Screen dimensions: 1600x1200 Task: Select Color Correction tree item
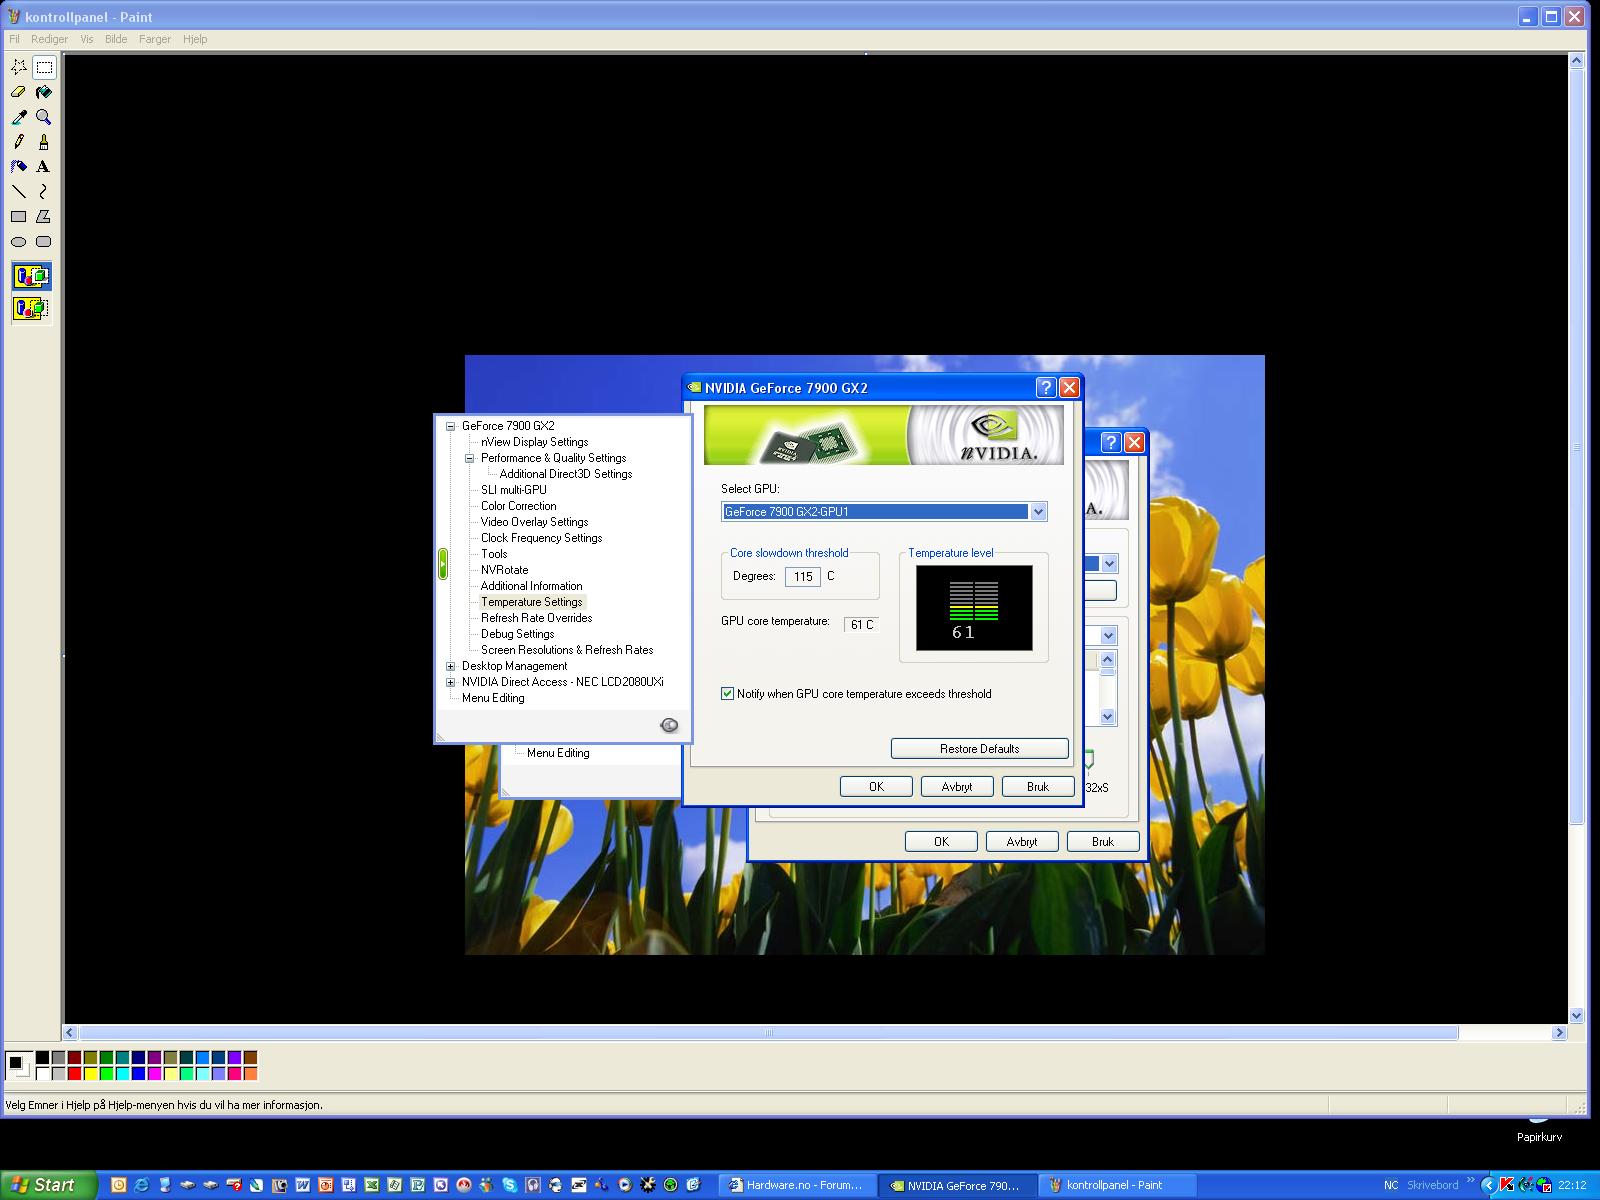(518, 506)
